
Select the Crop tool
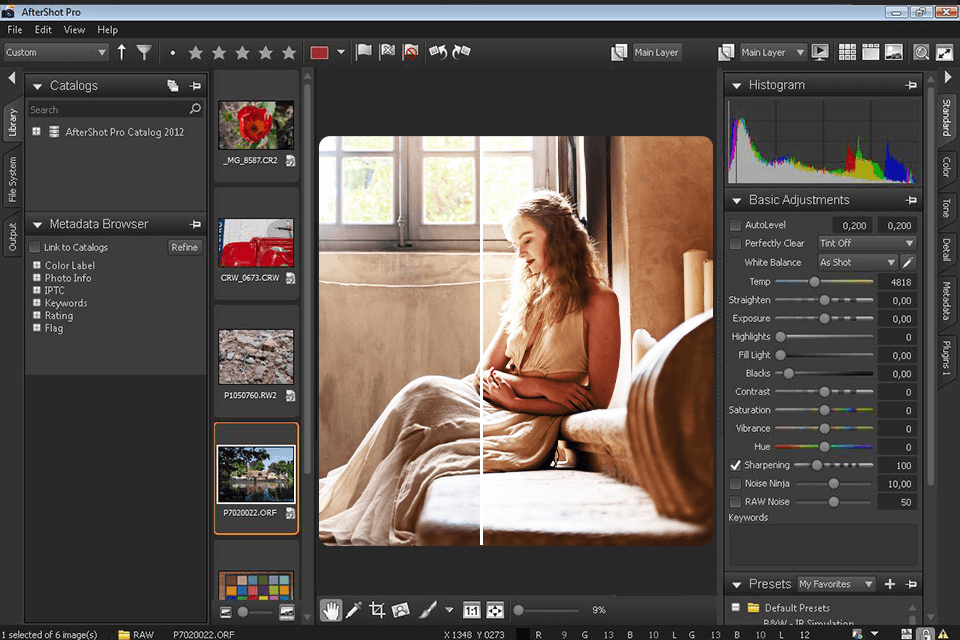[377, 609]
